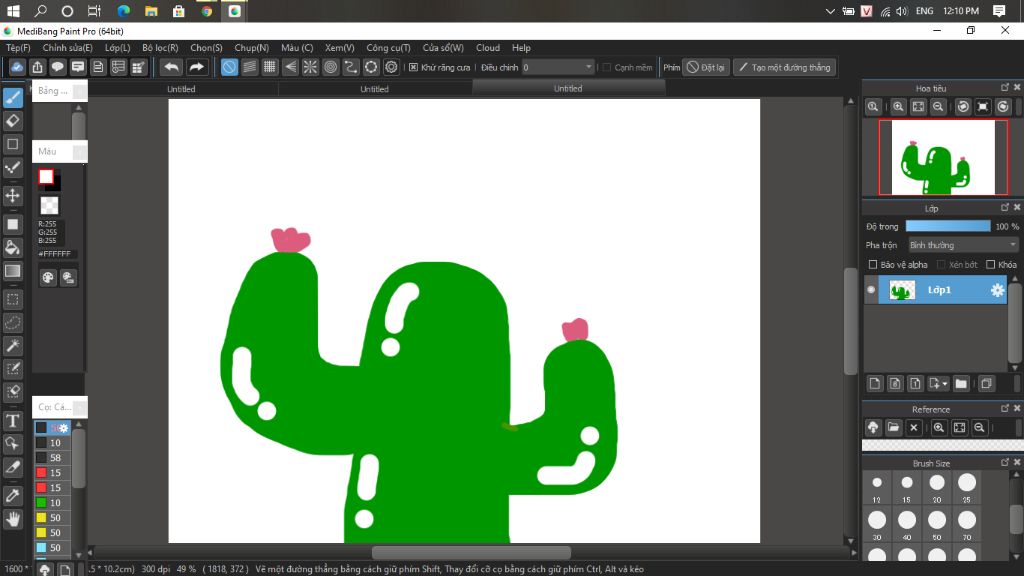Toggle Xén bớt clipping checkbox
The width and height of the screenshot is (1024, 576).
[x=941, y=264]
